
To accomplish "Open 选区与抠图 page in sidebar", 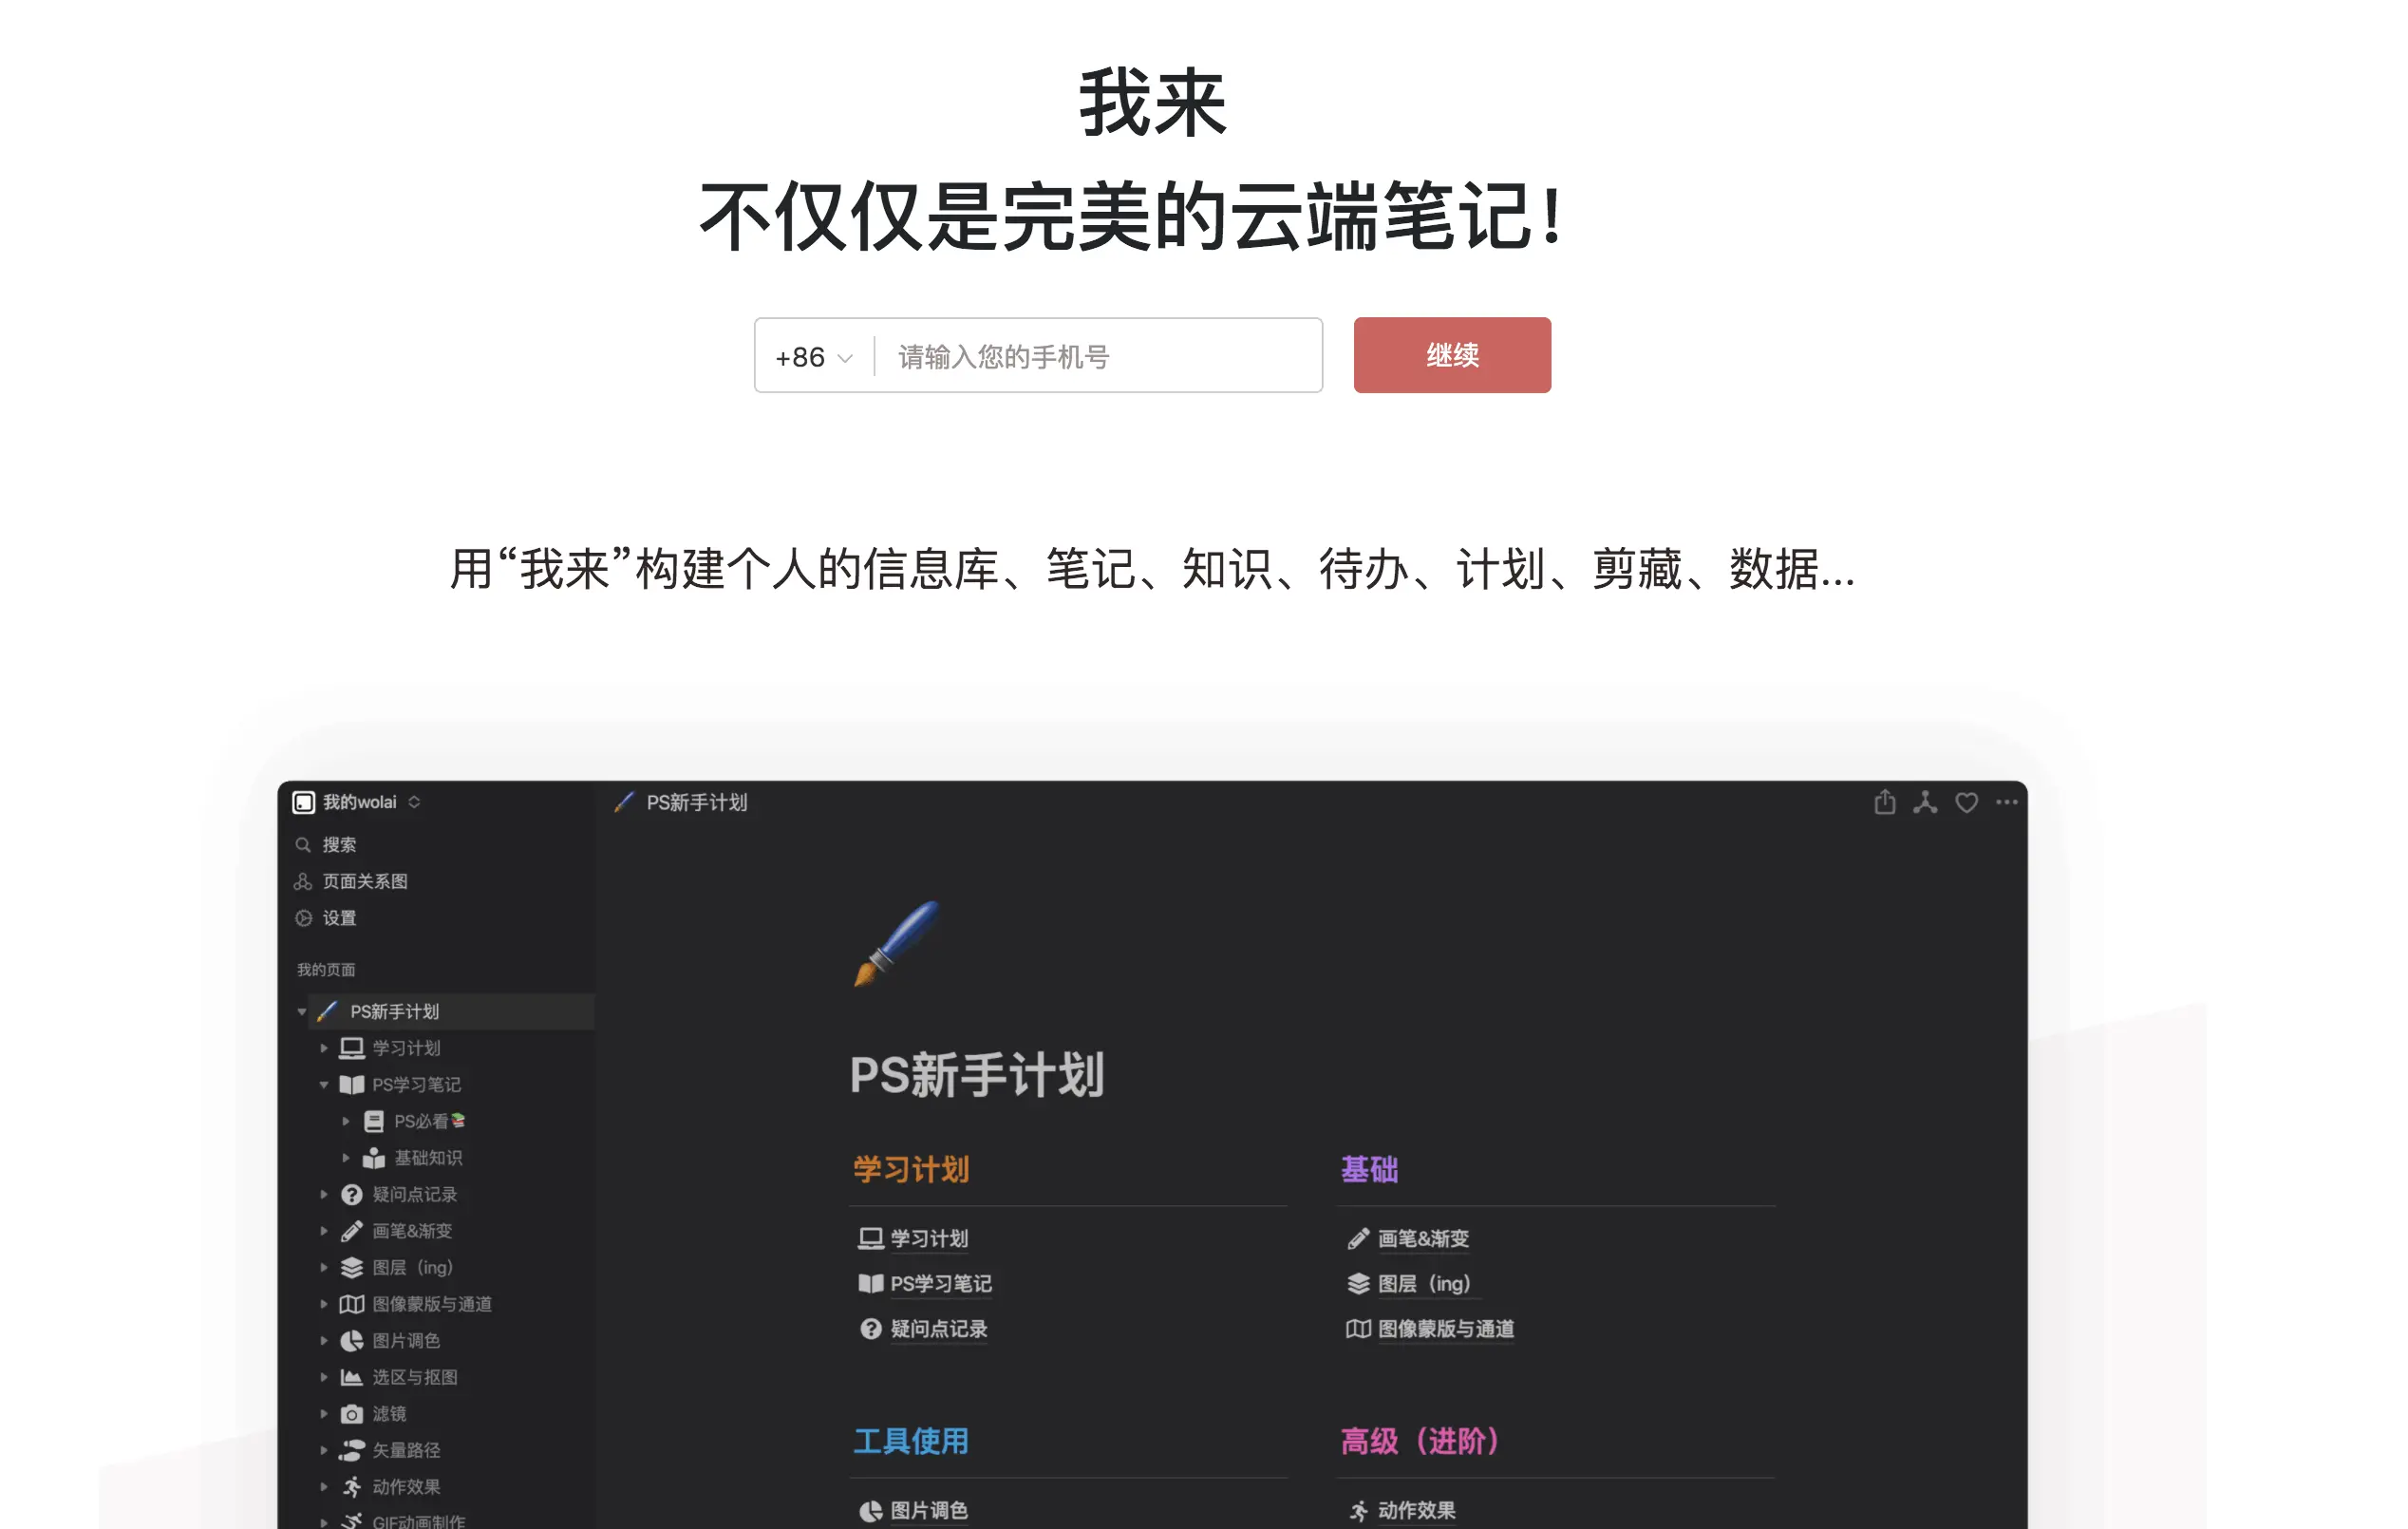I will tap(415, 1377).
